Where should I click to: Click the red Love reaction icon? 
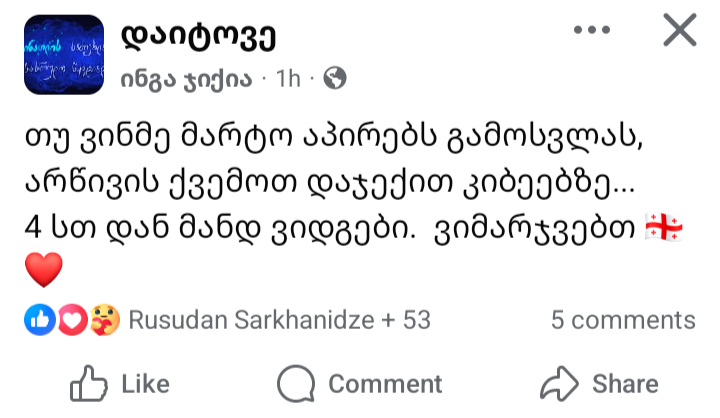71,320
